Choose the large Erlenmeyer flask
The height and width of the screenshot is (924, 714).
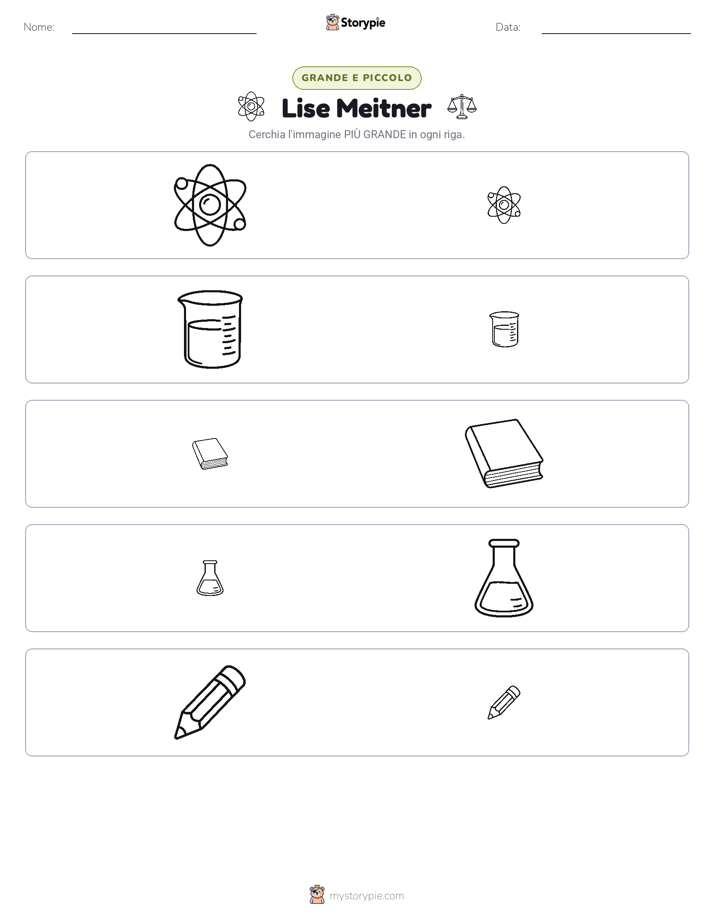pyautogui.click(x=504, y=578)
